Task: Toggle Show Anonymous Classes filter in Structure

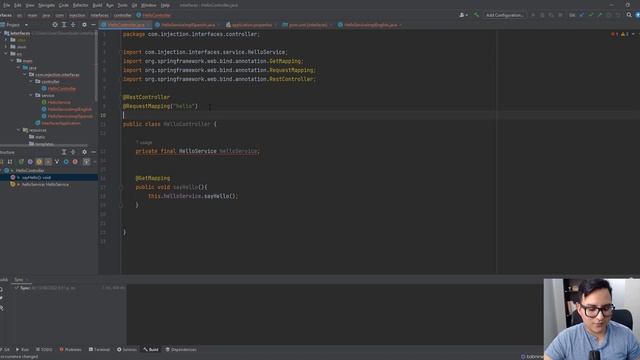Action: coord(66,162)
